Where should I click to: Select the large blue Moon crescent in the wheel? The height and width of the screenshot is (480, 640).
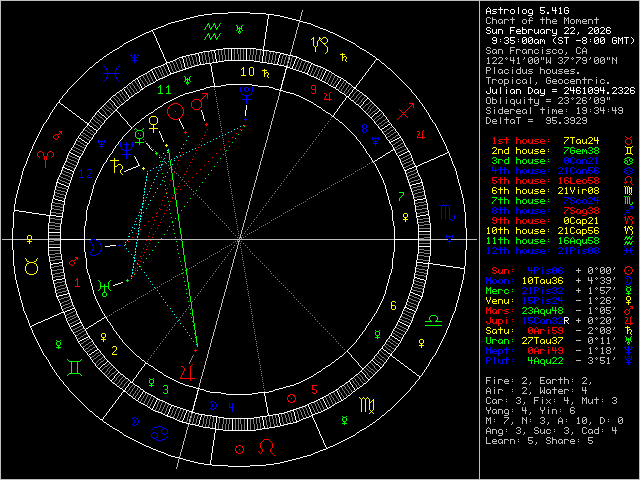click(95, 247)
